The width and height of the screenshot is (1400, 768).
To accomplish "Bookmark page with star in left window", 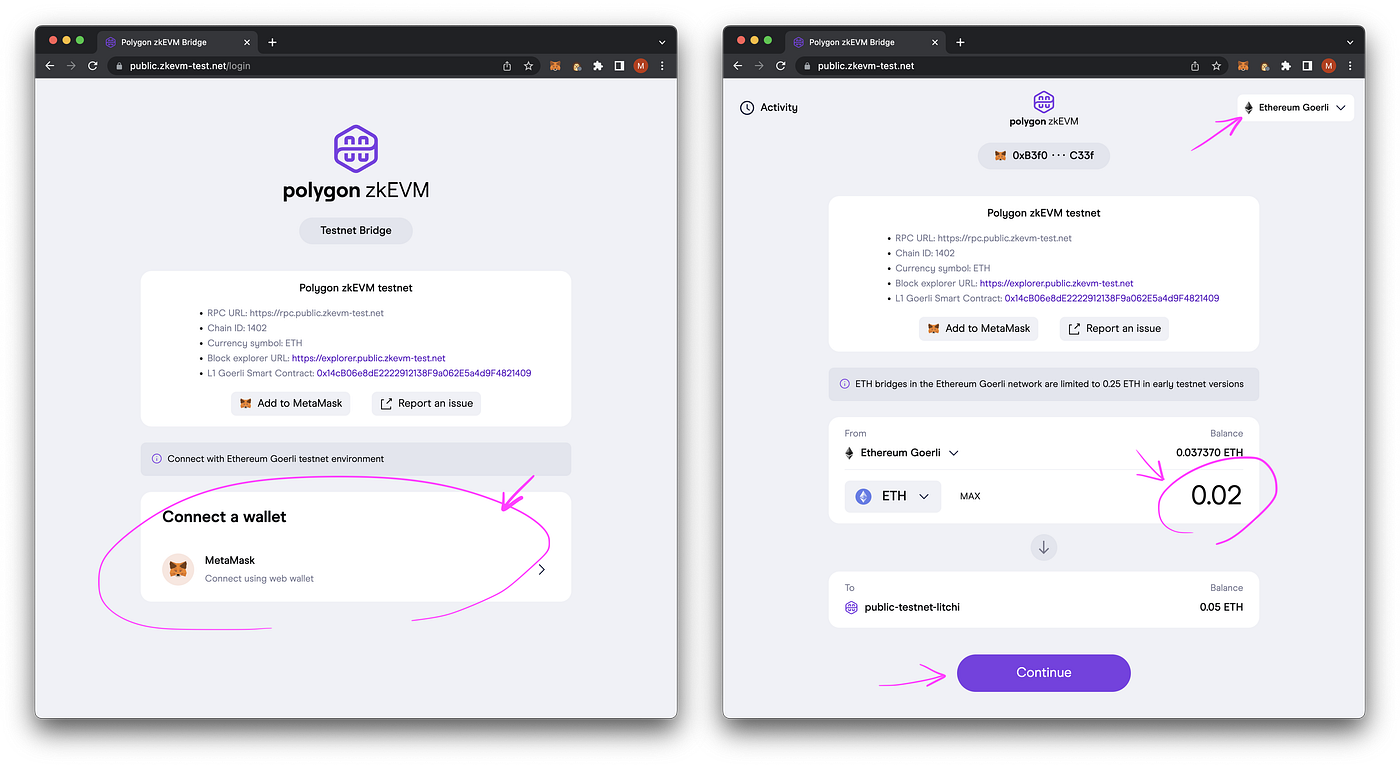I will (529, 66).
